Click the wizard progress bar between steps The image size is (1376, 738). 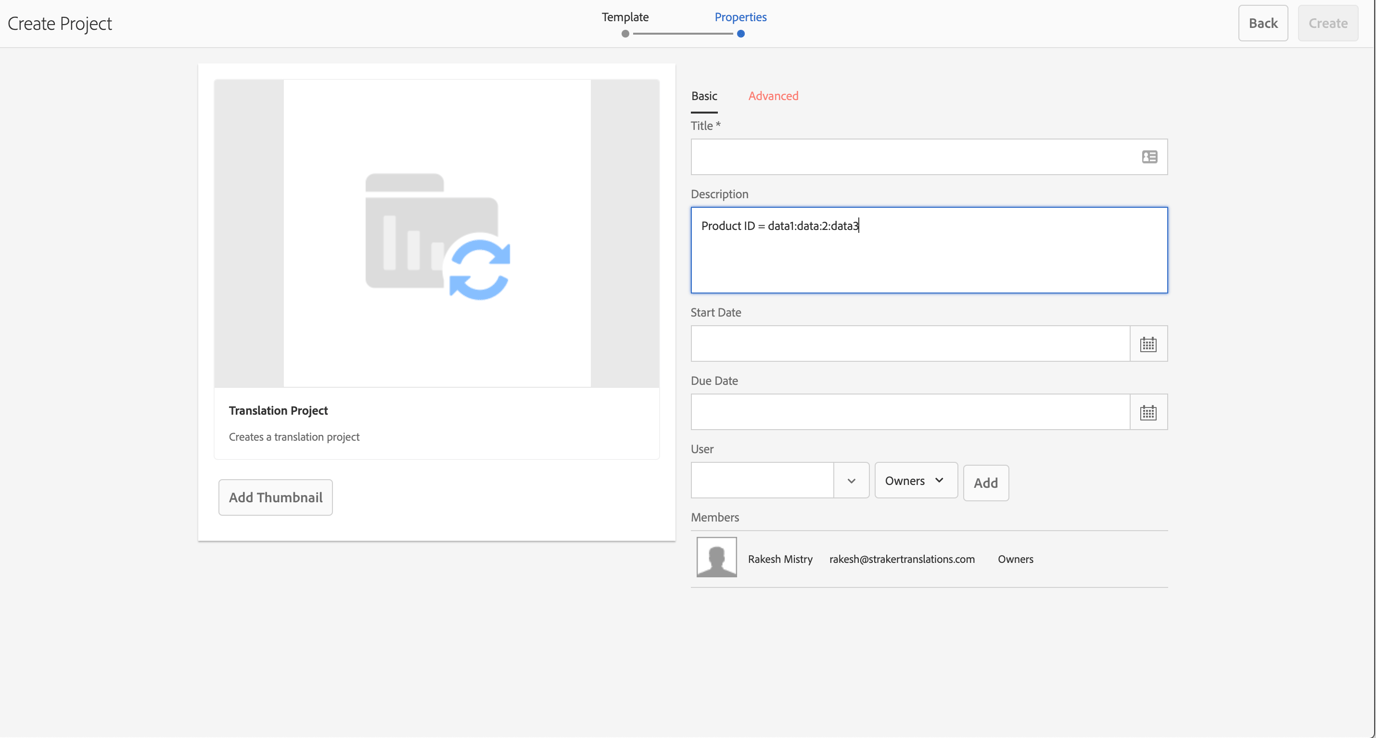pyautogui.click(x=682, y=33)
